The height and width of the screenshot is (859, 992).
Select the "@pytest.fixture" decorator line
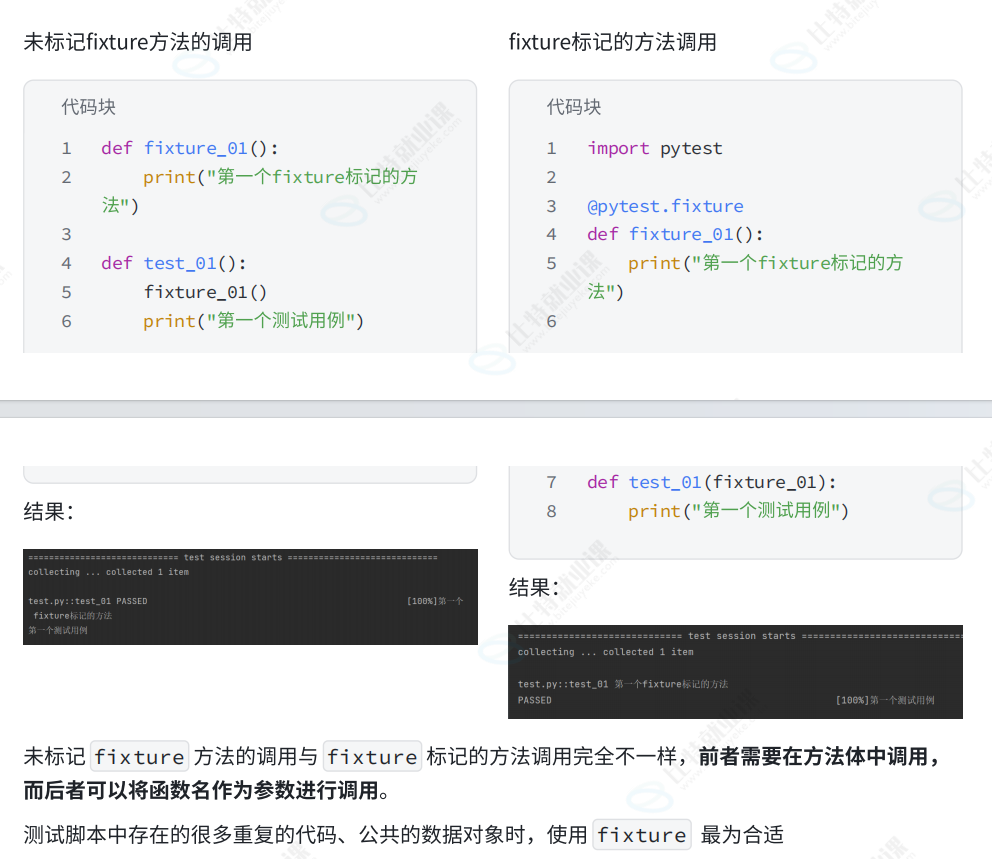pyautogui.click(x=665, y=206)
